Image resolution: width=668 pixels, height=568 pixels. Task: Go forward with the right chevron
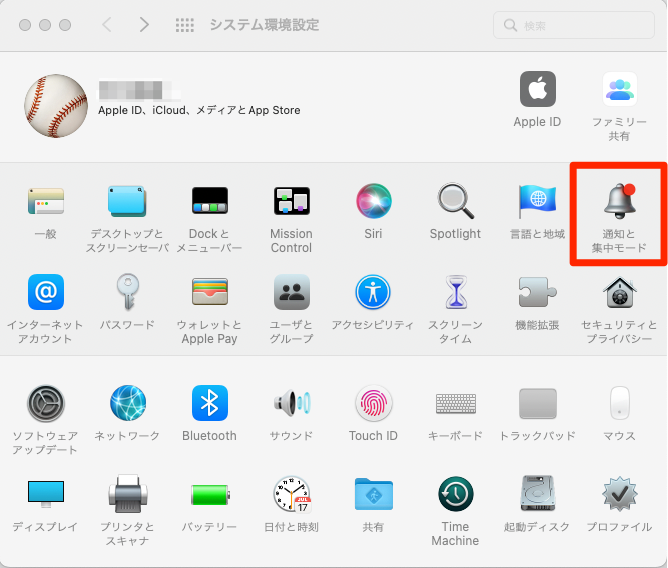click(144, 25)
